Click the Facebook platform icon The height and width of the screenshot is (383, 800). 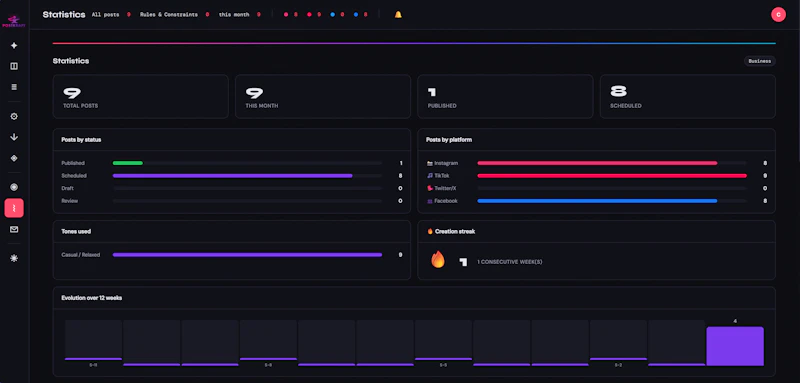pyautogui.click(x=430, y=201)
